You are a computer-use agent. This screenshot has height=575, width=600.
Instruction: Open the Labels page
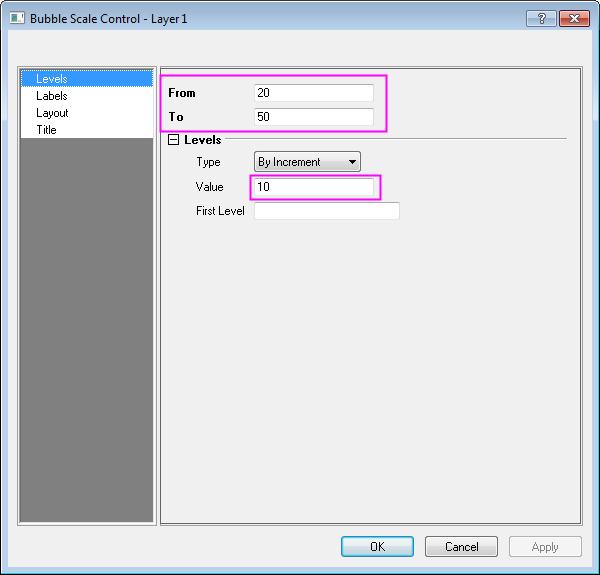coord(52,96)
